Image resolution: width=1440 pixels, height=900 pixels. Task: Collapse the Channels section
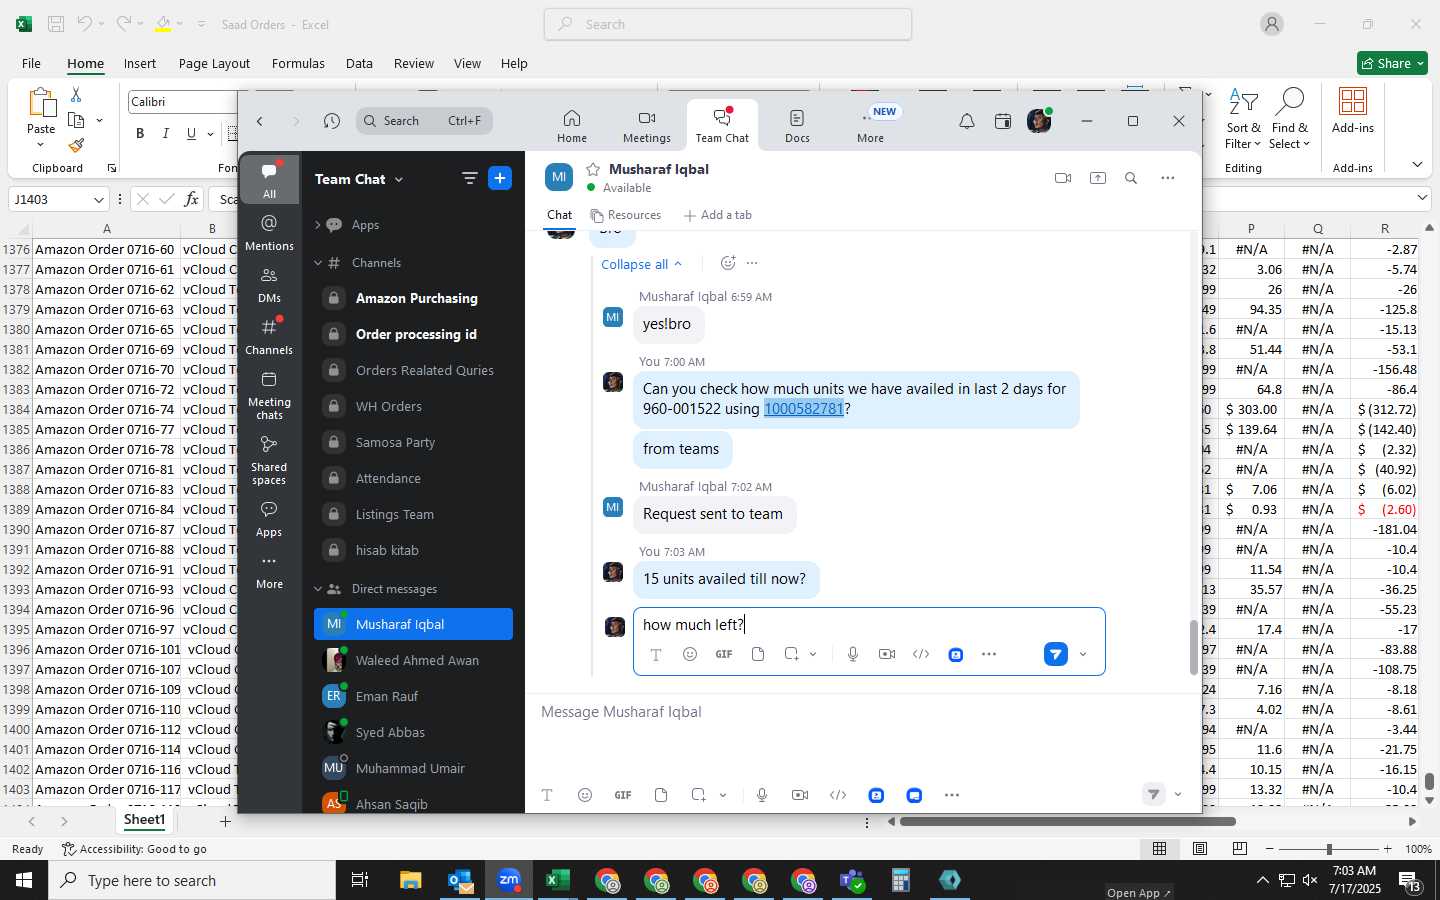tap(318, 263)
